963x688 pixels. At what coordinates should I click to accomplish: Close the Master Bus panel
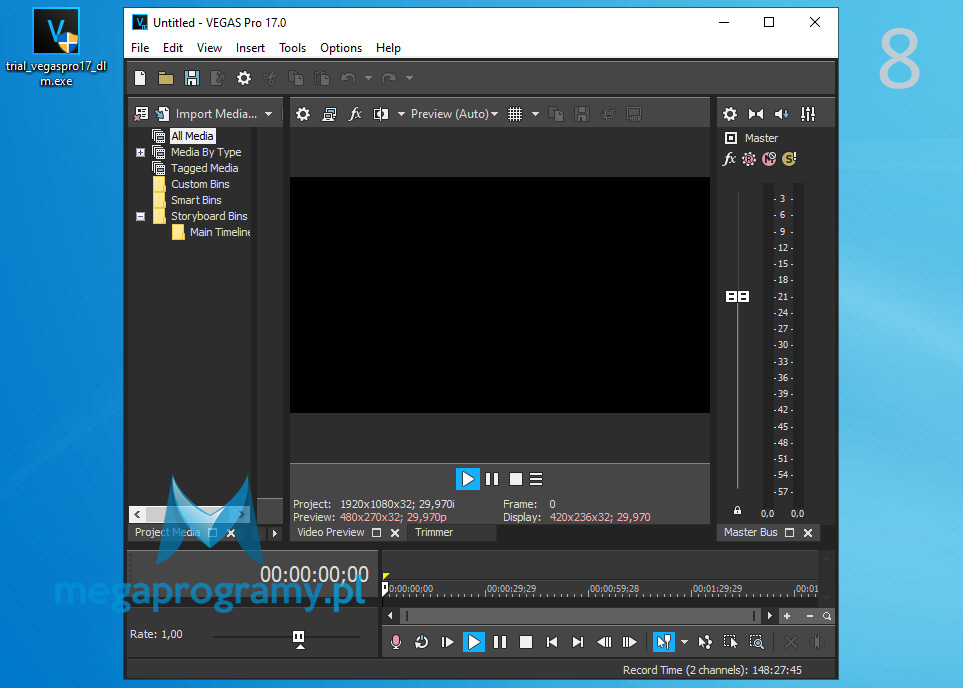(808, 533)
